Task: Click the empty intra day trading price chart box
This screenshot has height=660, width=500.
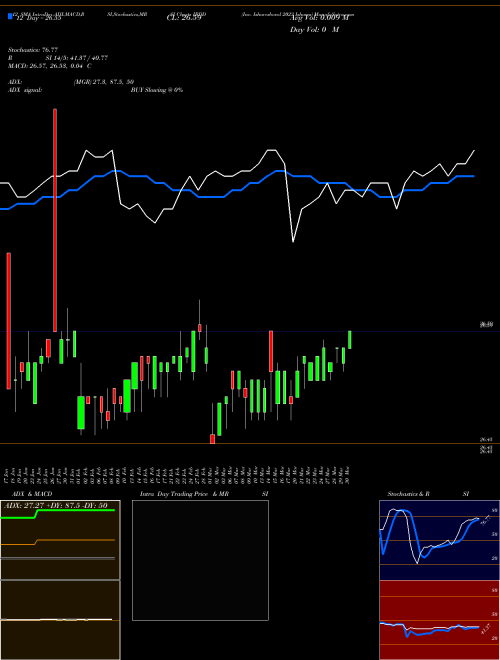Action: pos(200,560)
